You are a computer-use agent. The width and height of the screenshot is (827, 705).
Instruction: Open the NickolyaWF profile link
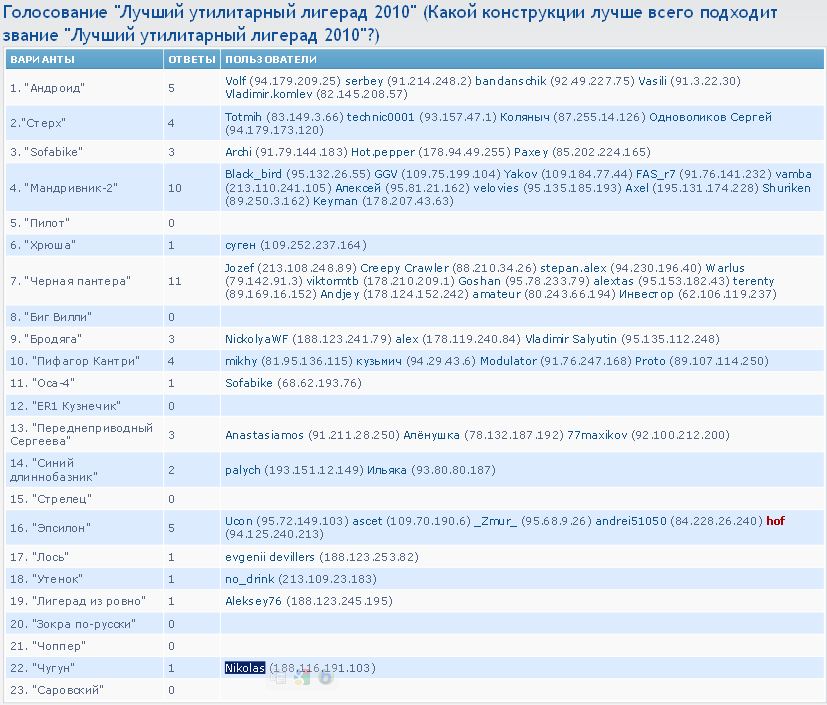coord(256,339)
